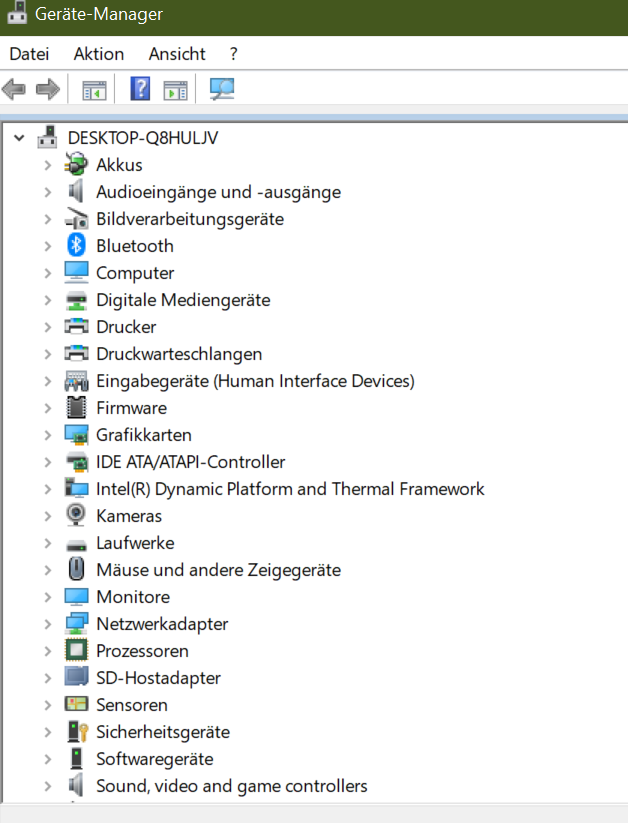Scan for hardware changes monitor icon
Screen dimensions: 628x823
[x=222, y=89]
